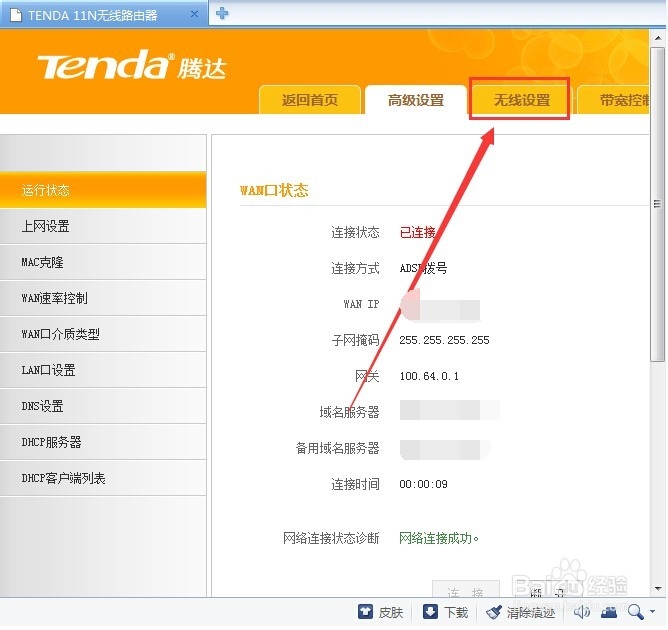Image resolution: width=668 pixels, height=630 pixels.
Task: Click the 连接方式 label
Action: click(x=355, y=268)
